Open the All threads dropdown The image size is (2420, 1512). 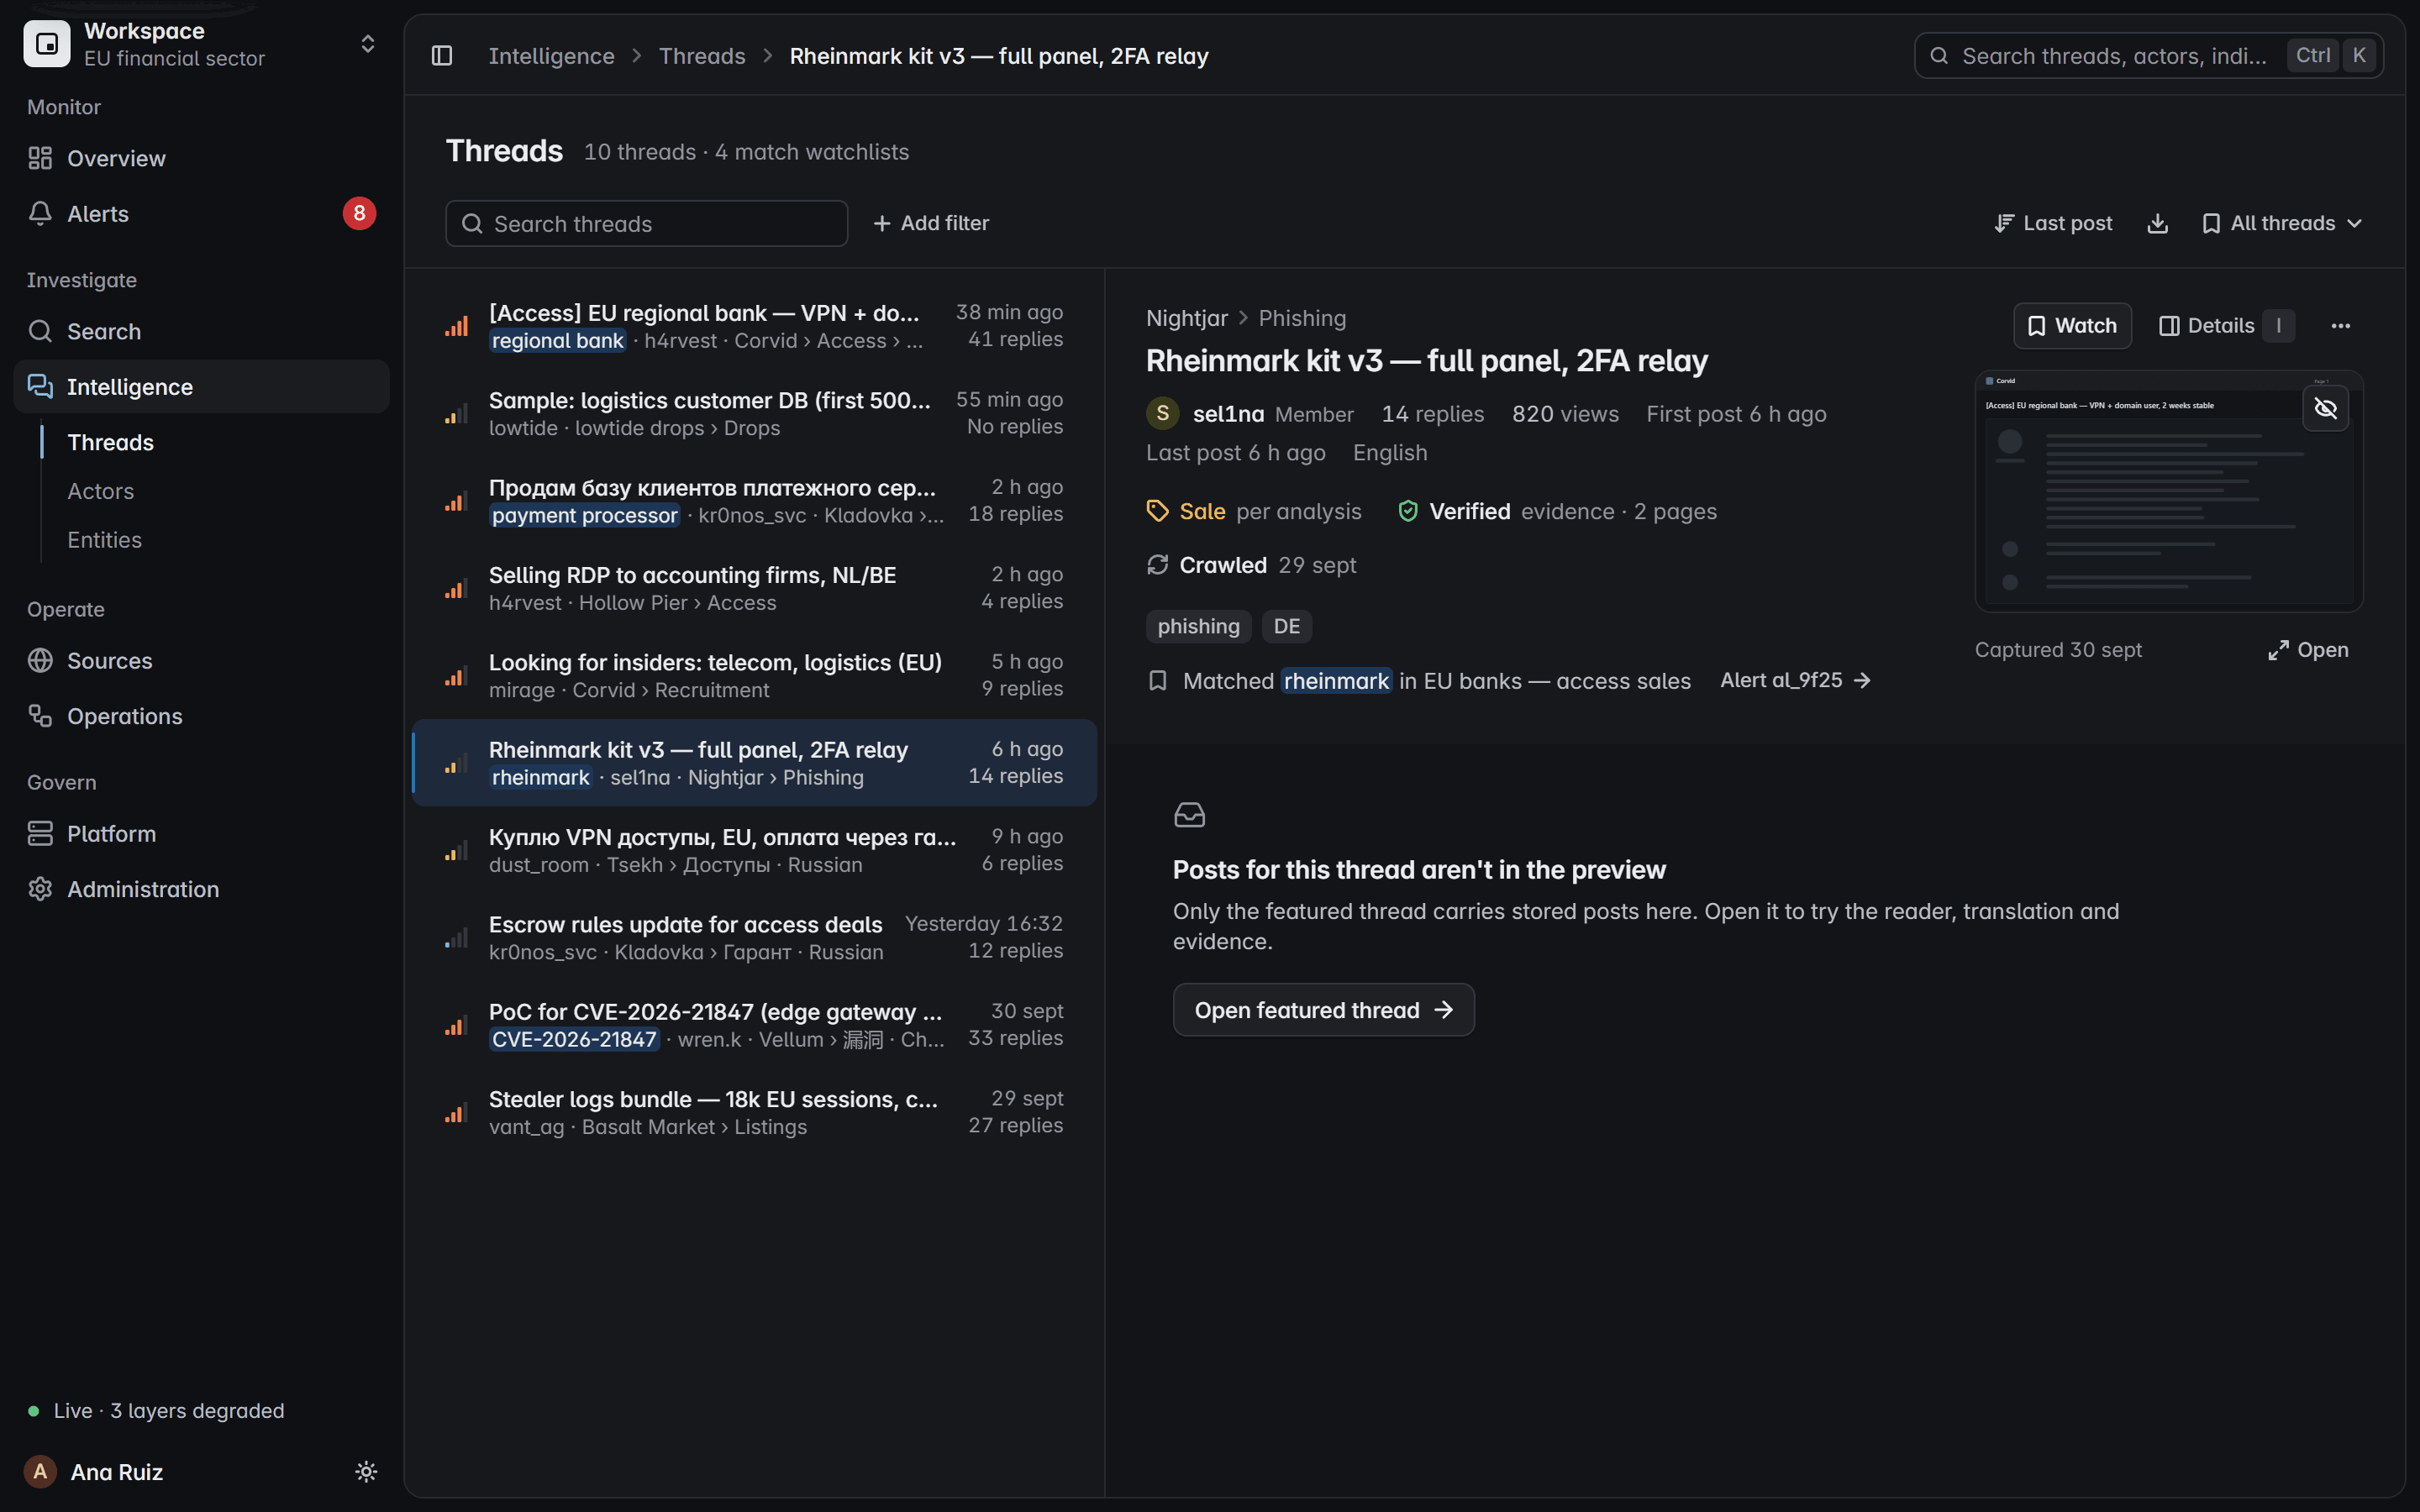(x=2282, y=223)
